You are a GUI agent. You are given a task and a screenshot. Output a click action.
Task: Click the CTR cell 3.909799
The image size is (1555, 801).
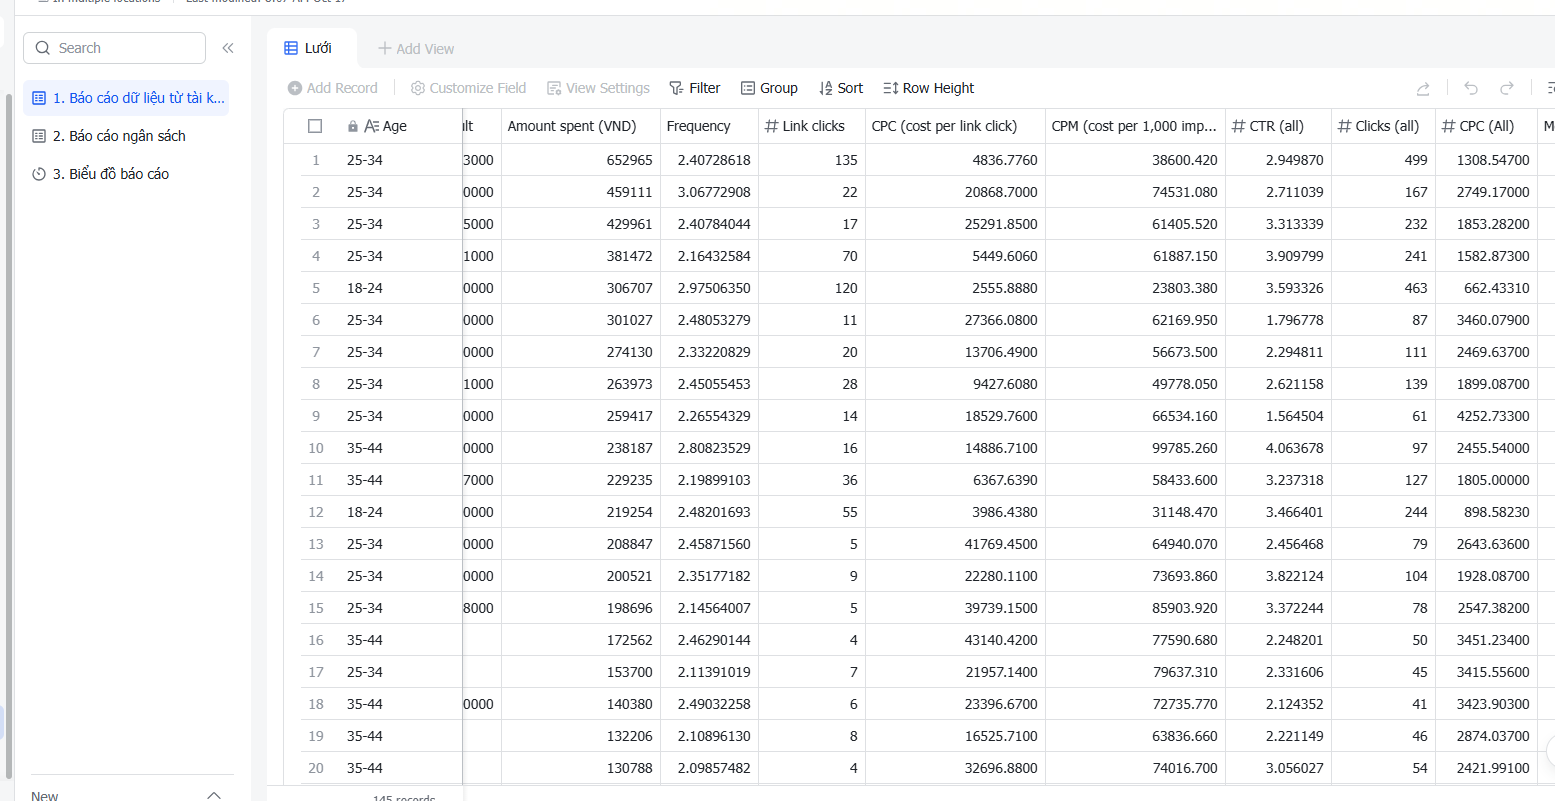point(1278,256)
